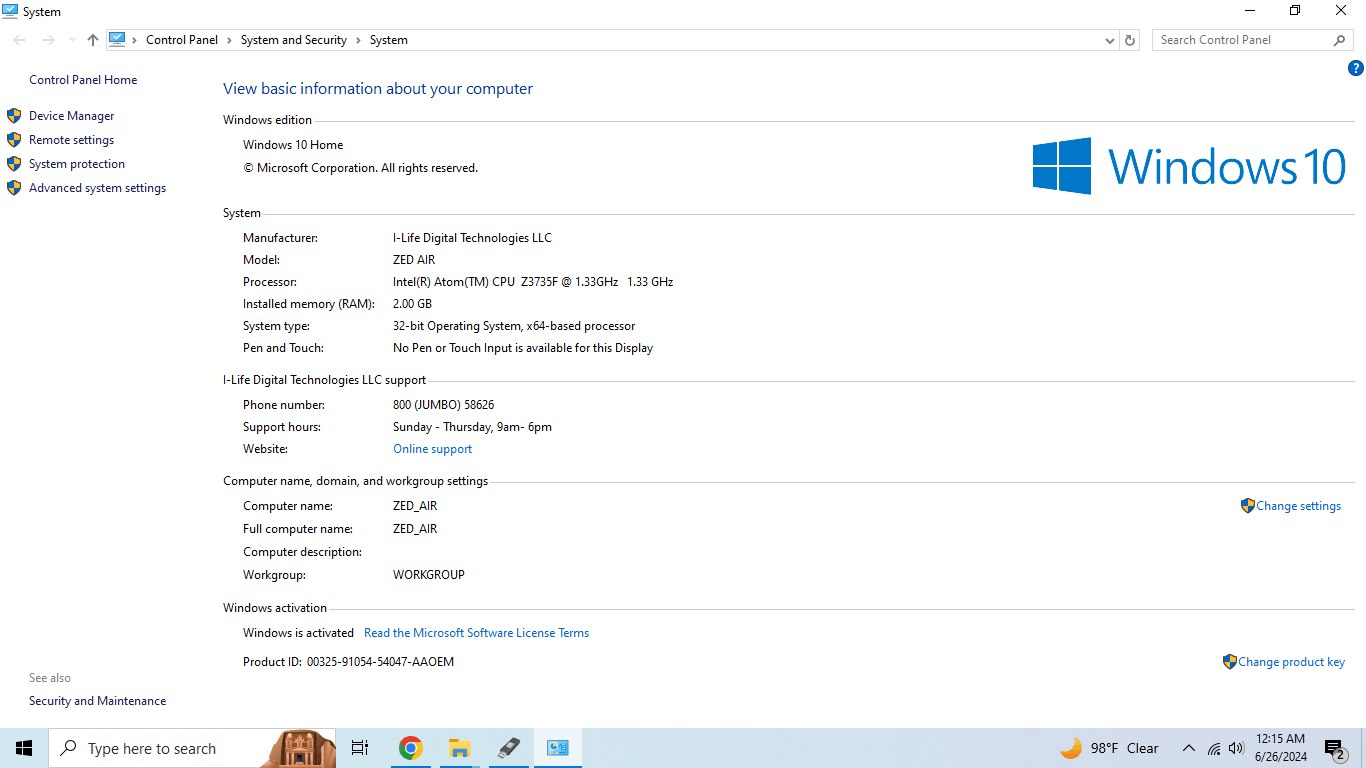Click the System window title icon
This screenshot has height=768, width=1366.
[x=11, y=11]
